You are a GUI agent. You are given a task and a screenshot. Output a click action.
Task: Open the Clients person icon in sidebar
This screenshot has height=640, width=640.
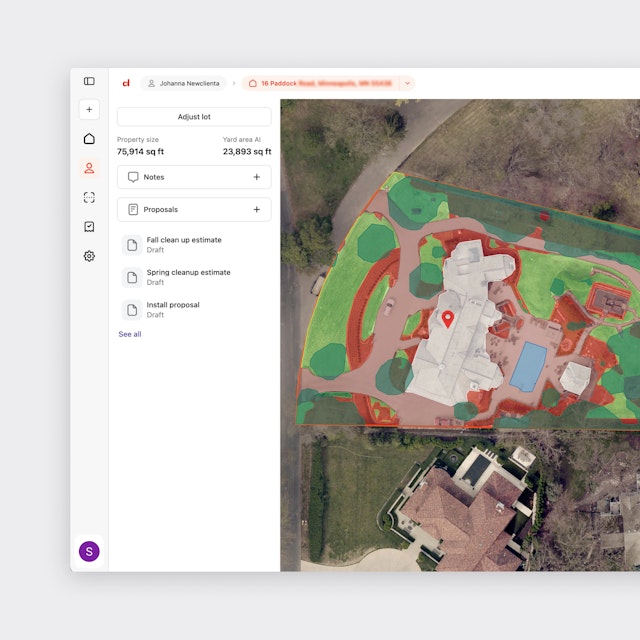(89, 168)
